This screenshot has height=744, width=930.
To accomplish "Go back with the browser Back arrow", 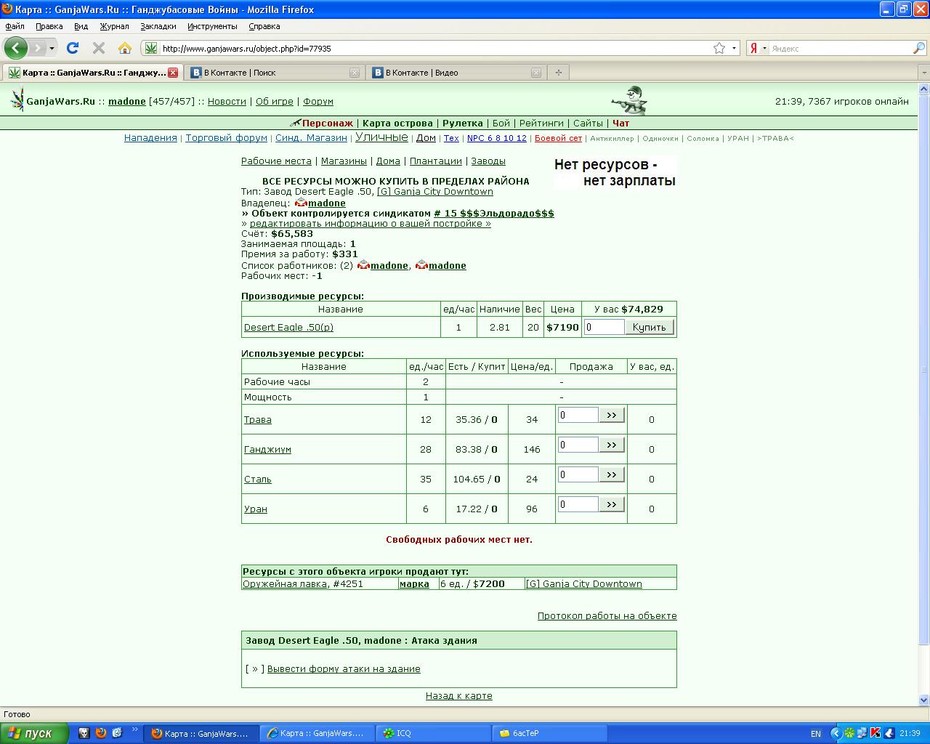I will [x=16, y=48].
